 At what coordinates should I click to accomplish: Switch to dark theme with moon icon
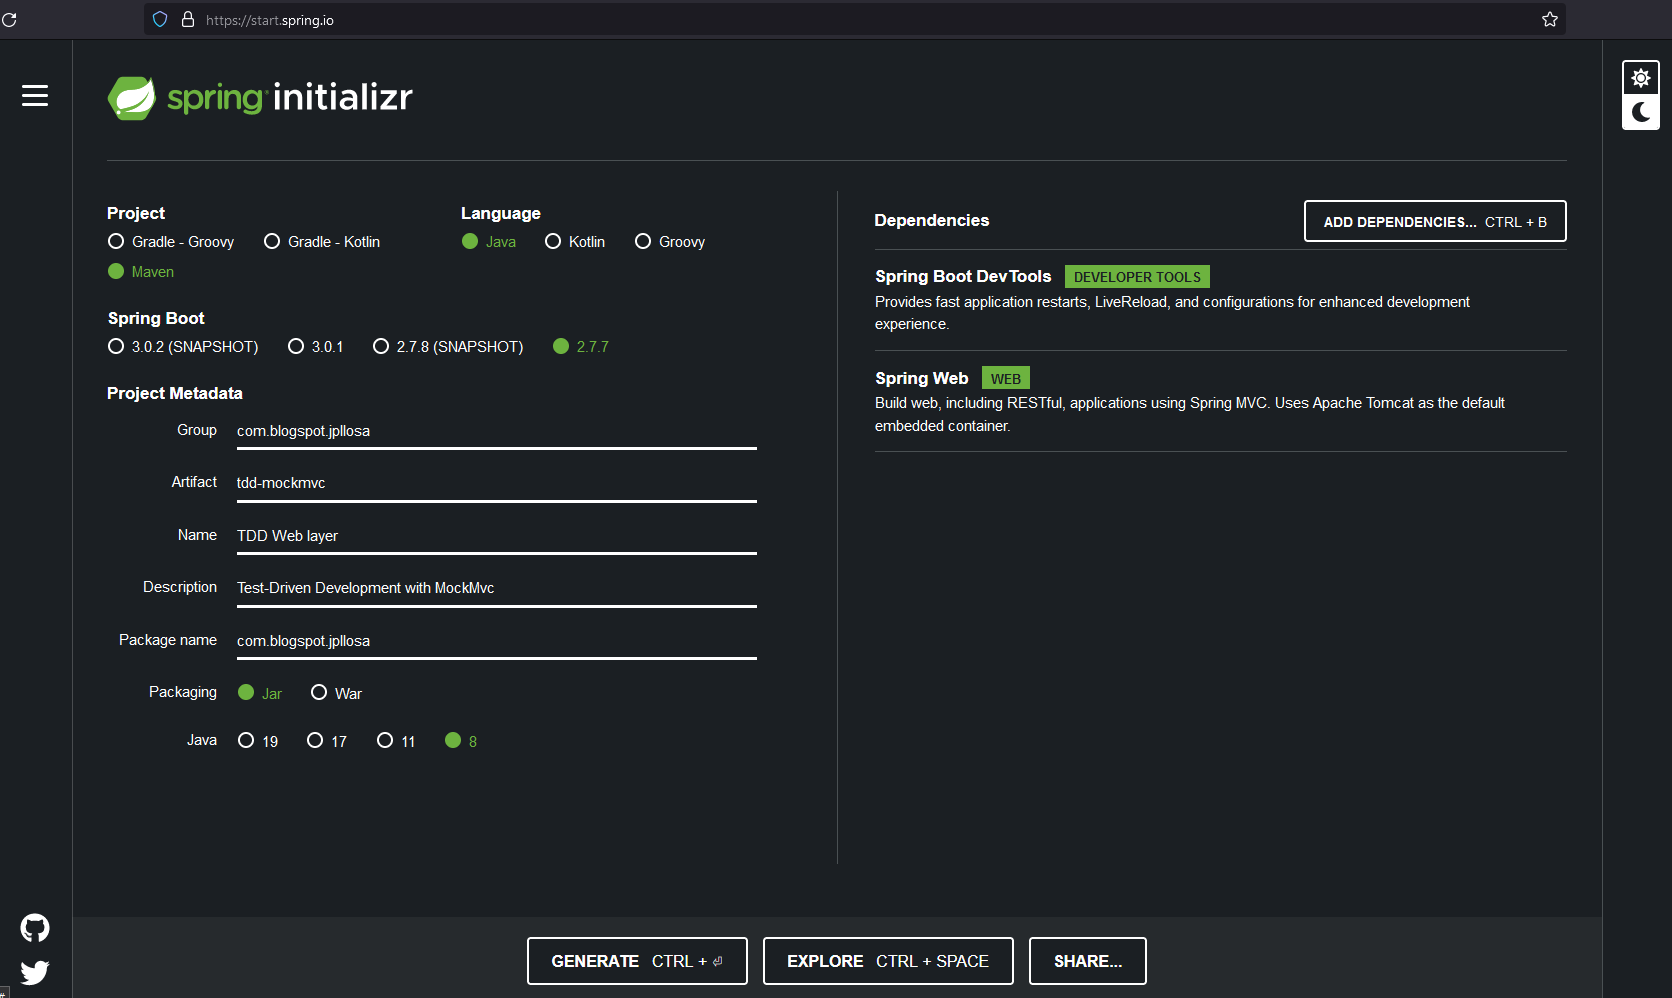(1640, 113)
